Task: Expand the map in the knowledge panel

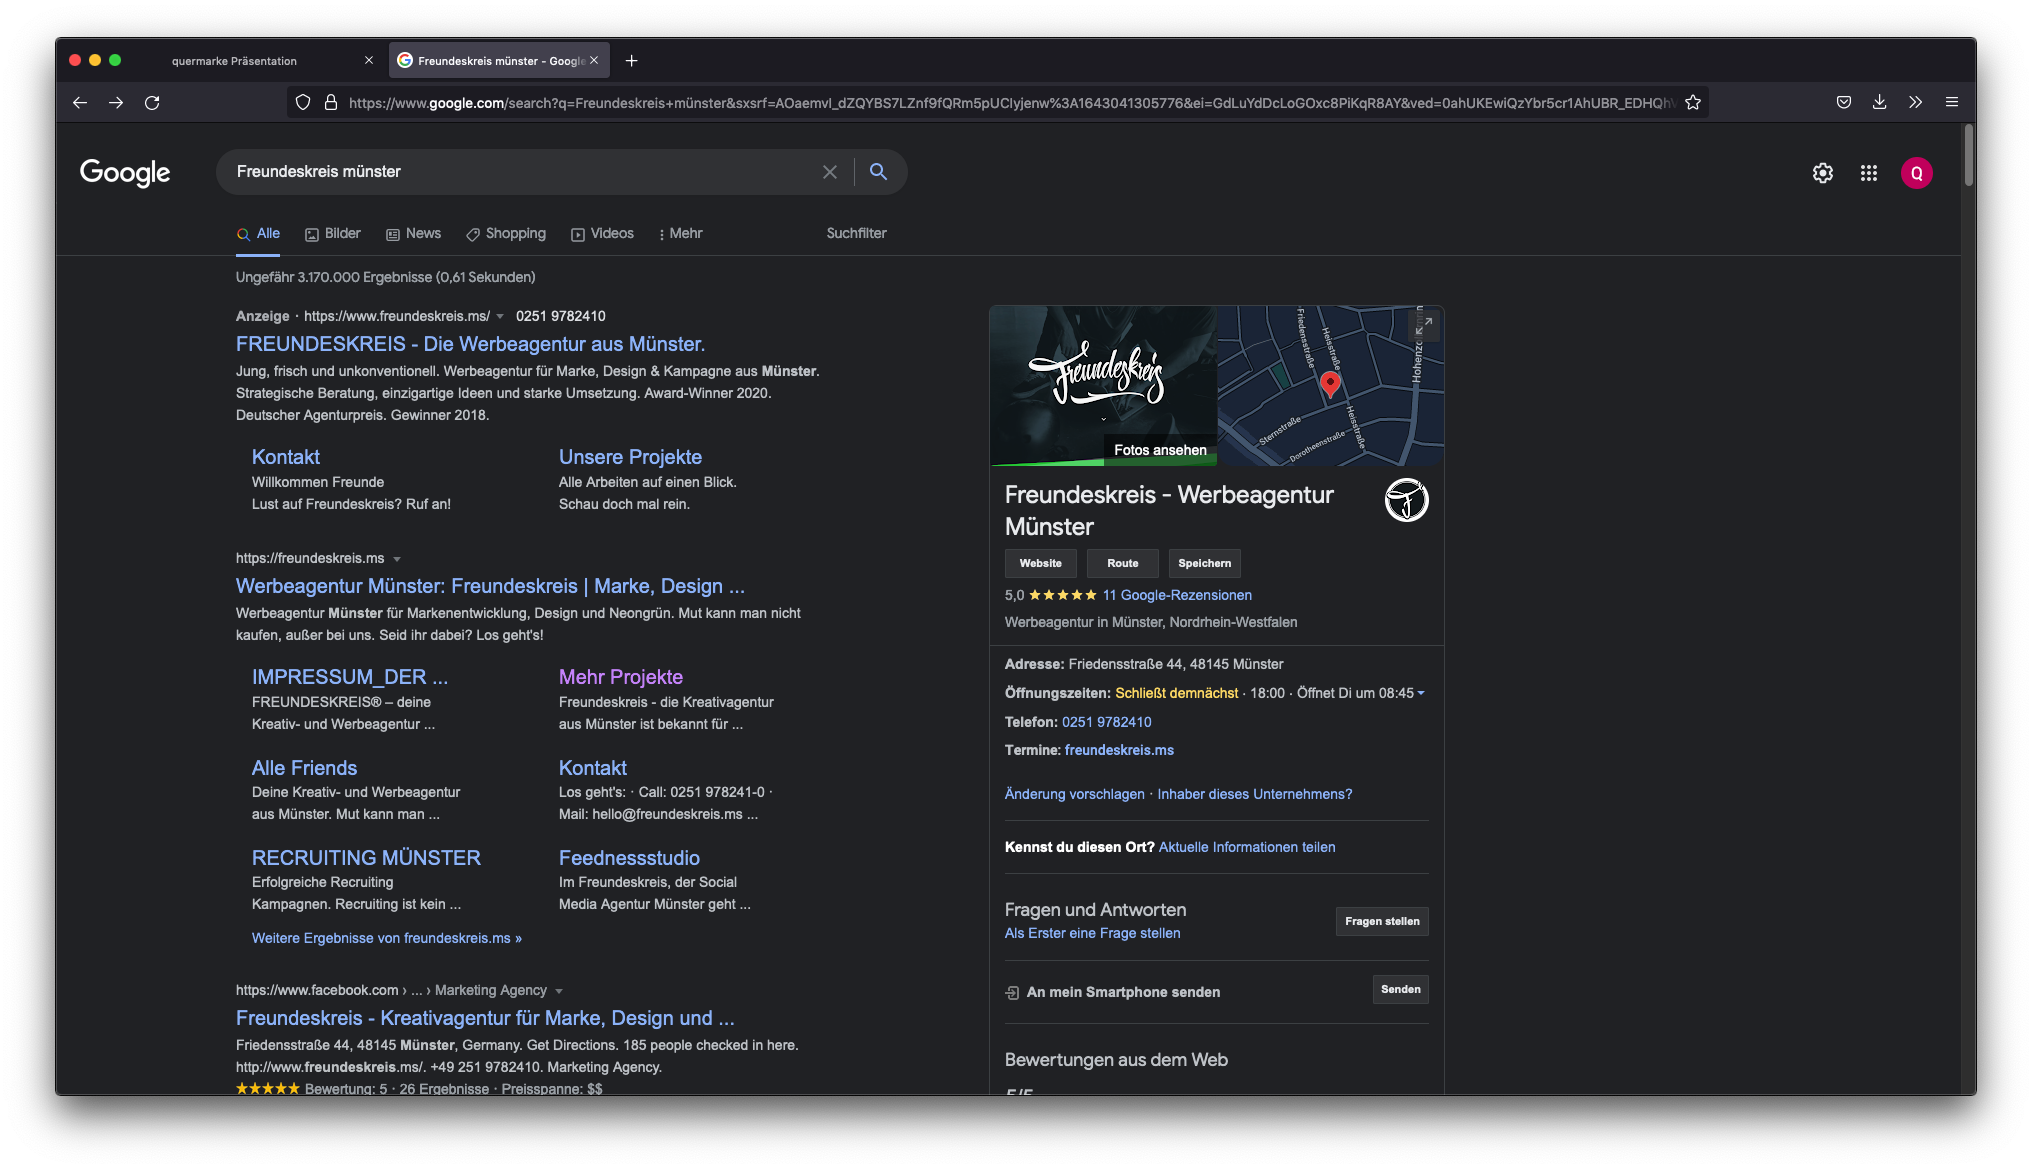Action: point(1423,325)
